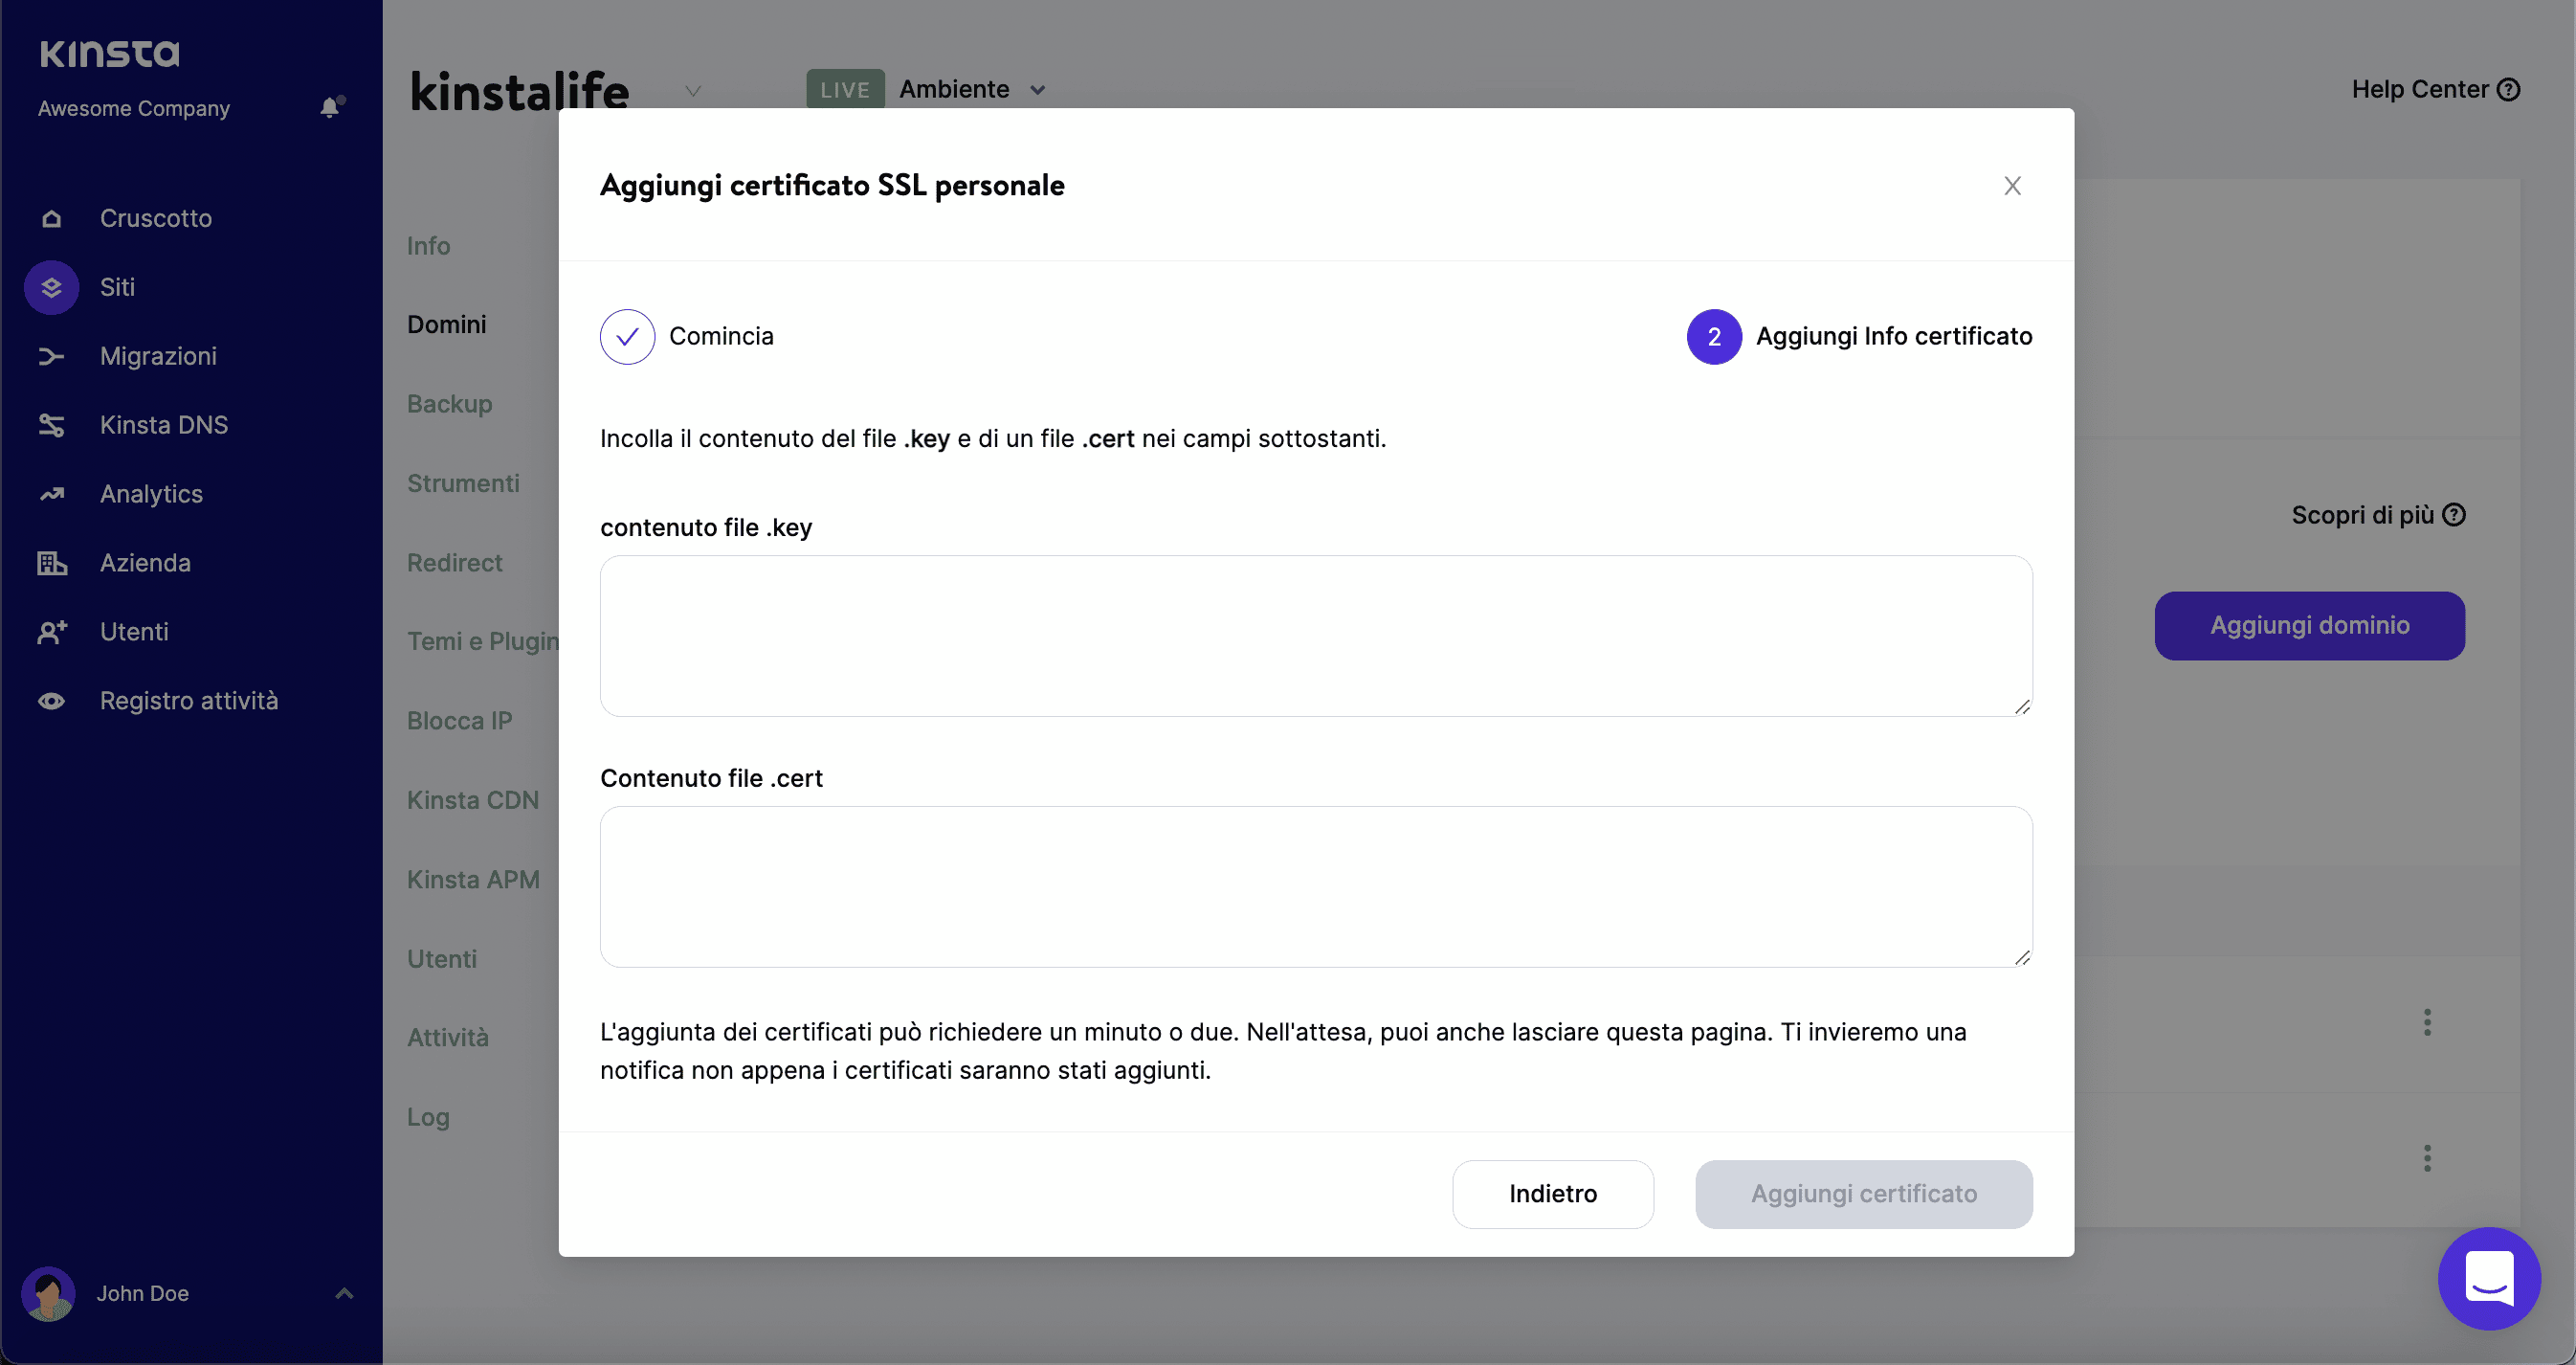Open the Cruscotto dashboard icon

[x=51, y=218]
